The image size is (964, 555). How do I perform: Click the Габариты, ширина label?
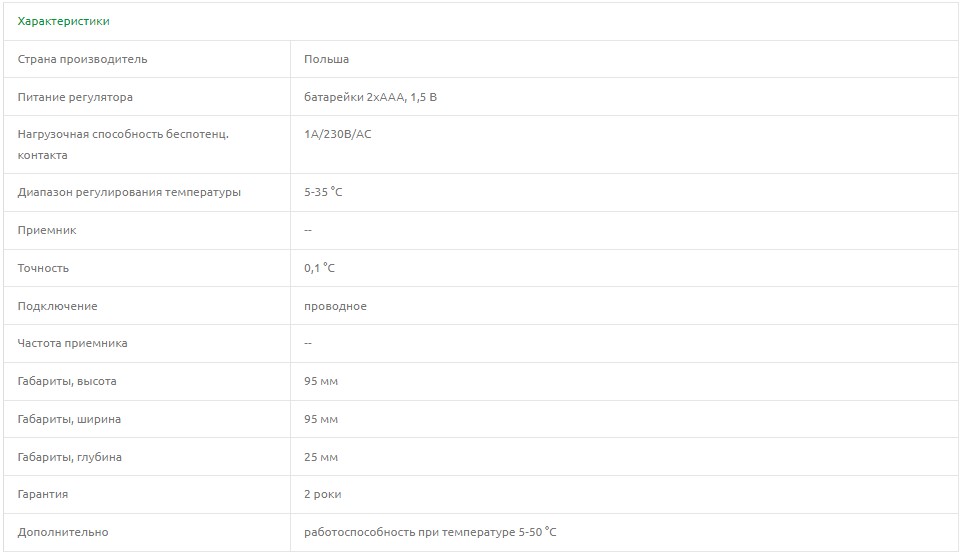(x=69, y=419)
